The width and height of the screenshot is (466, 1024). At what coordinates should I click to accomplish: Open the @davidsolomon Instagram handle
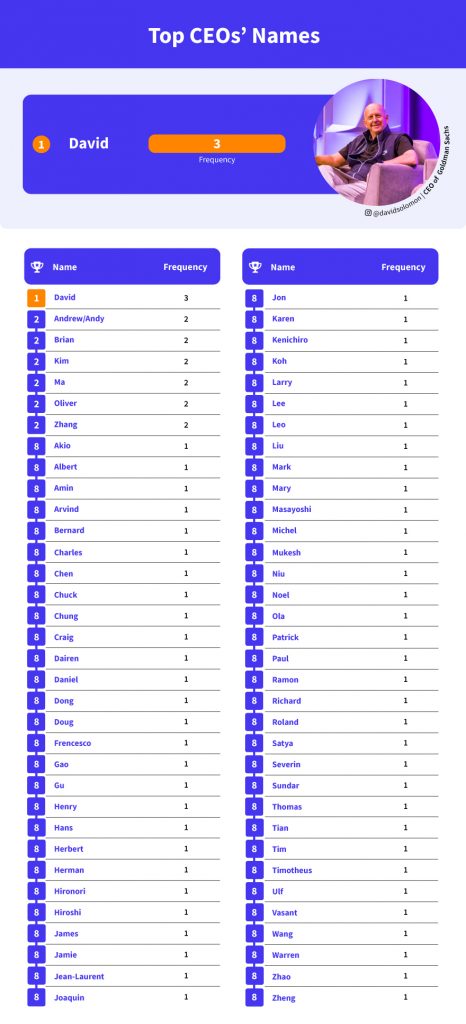click(x=393, y=213)
